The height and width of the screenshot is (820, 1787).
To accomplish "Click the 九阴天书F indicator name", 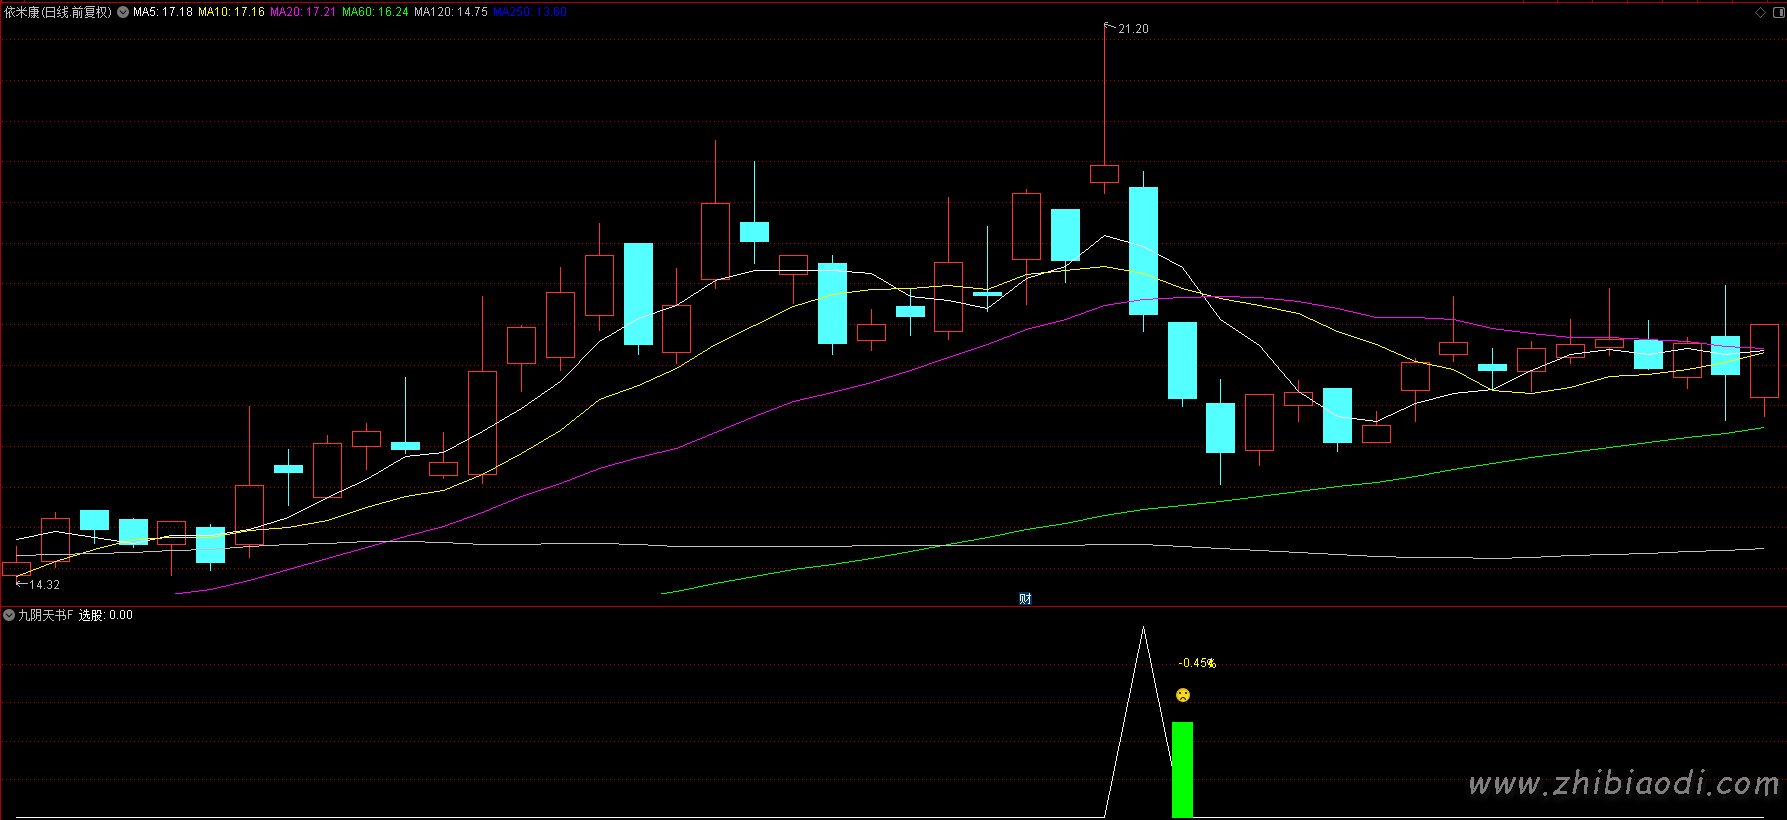I will click(x=45, y=615).
